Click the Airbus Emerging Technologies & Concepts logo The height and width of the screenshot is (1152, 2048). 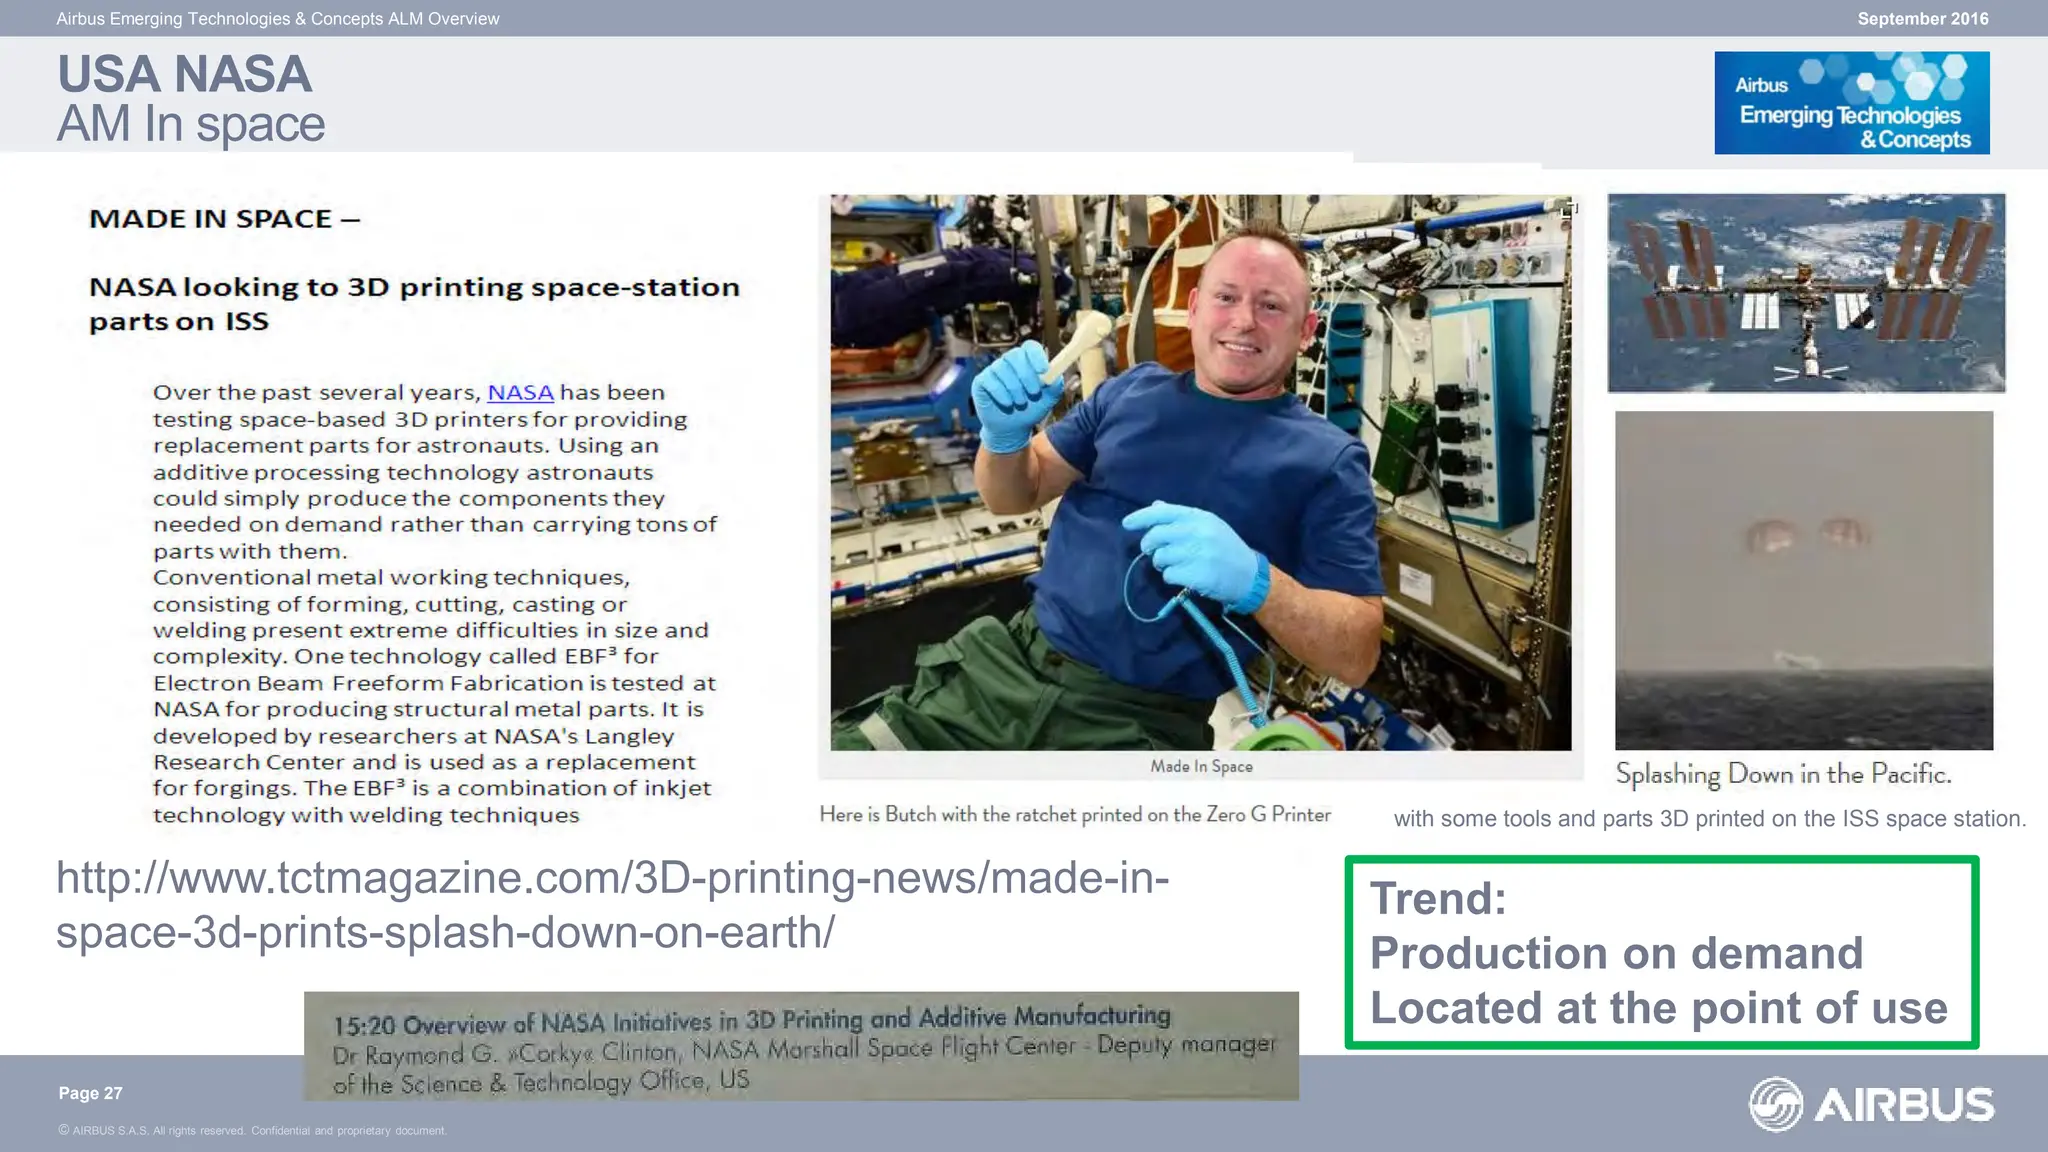coord(1852,103)
